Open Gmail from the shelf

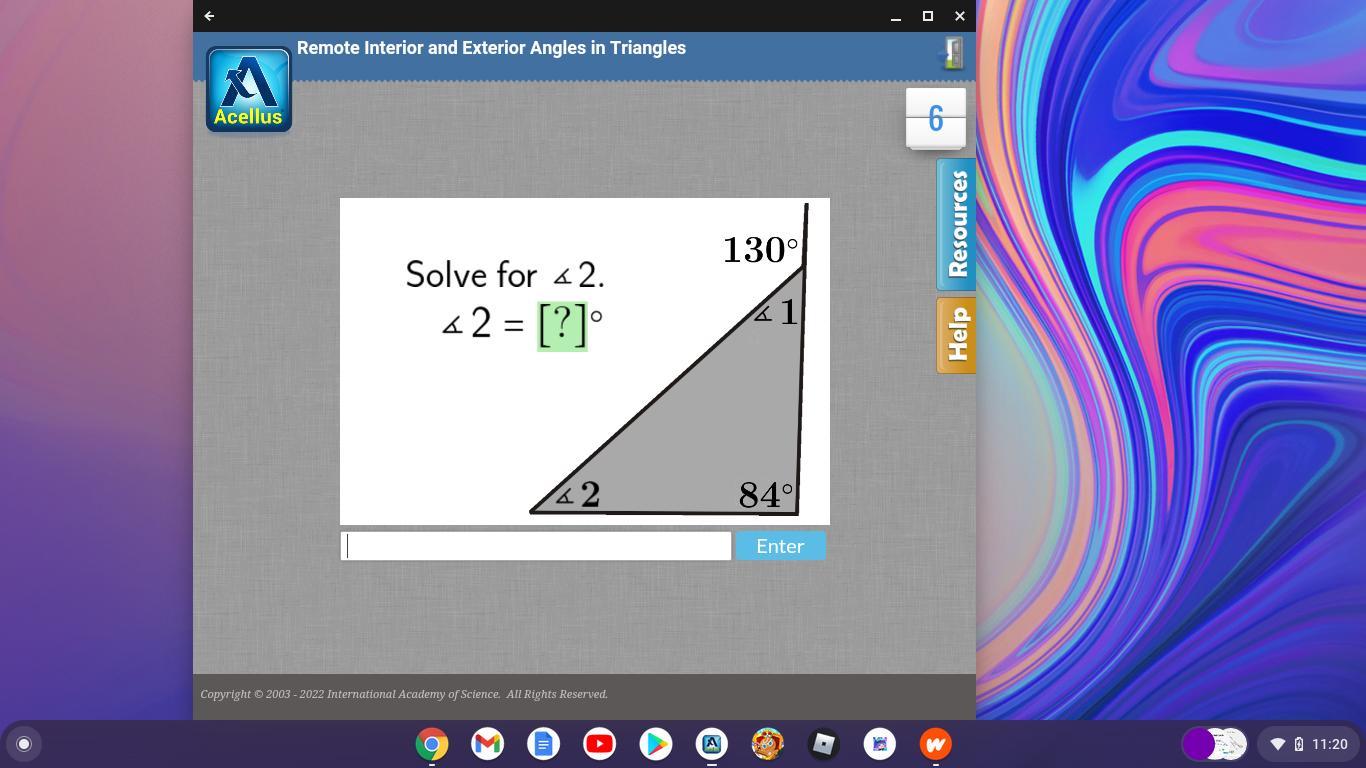point(488,744)
